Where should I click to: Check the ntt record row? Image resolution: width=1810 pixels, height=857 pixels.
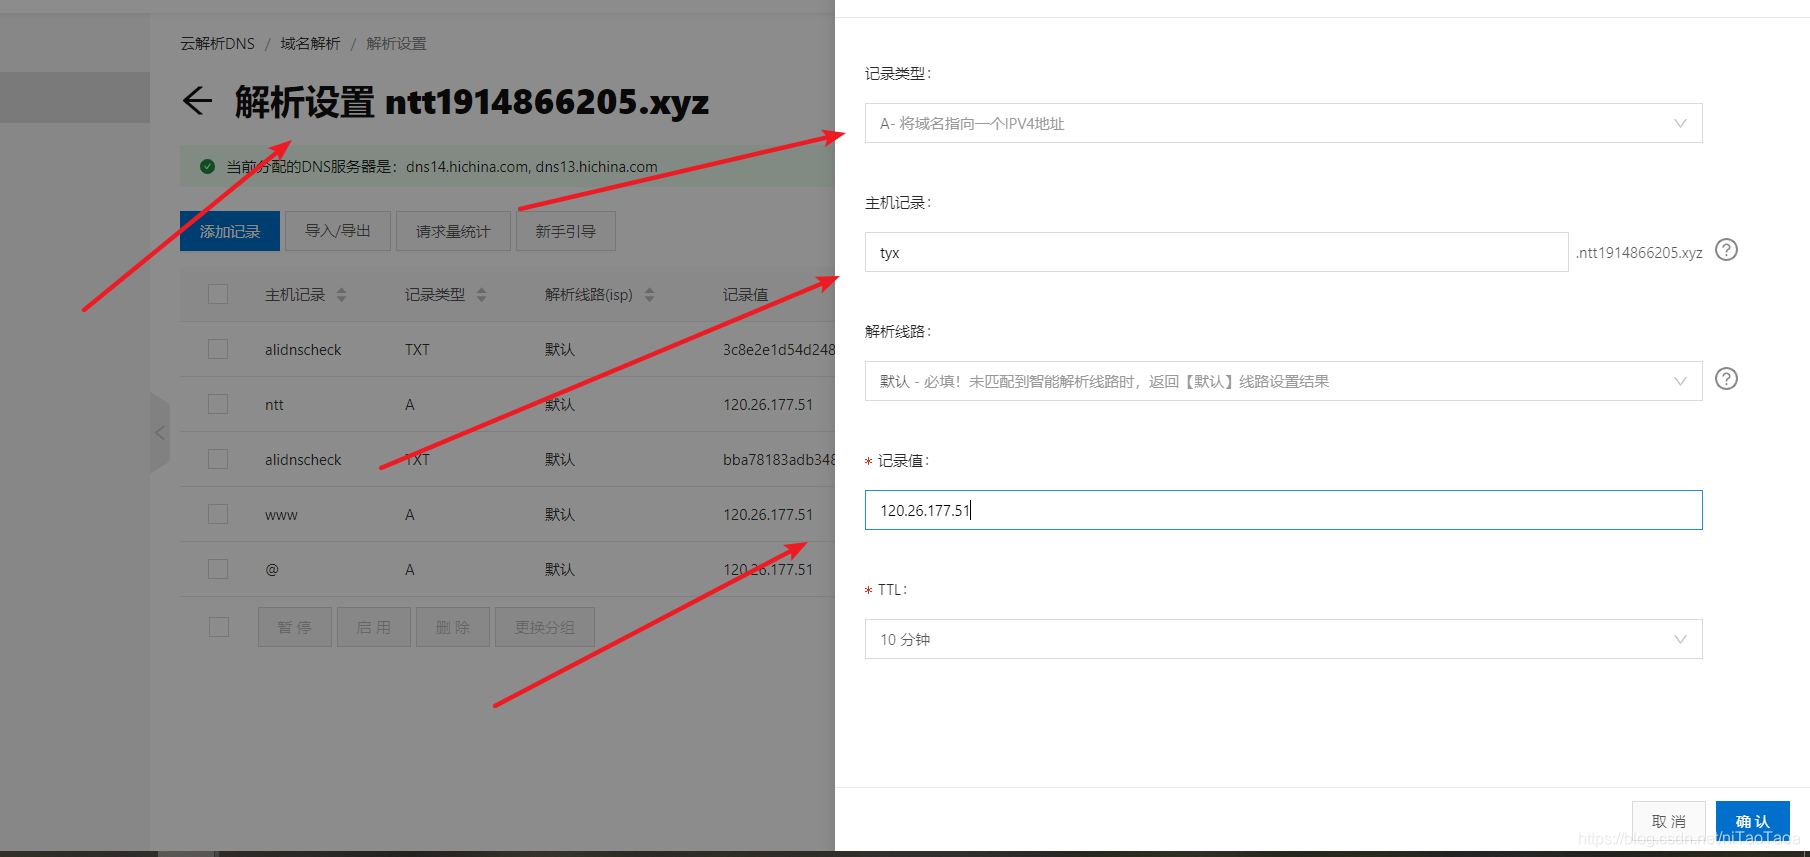218,404
